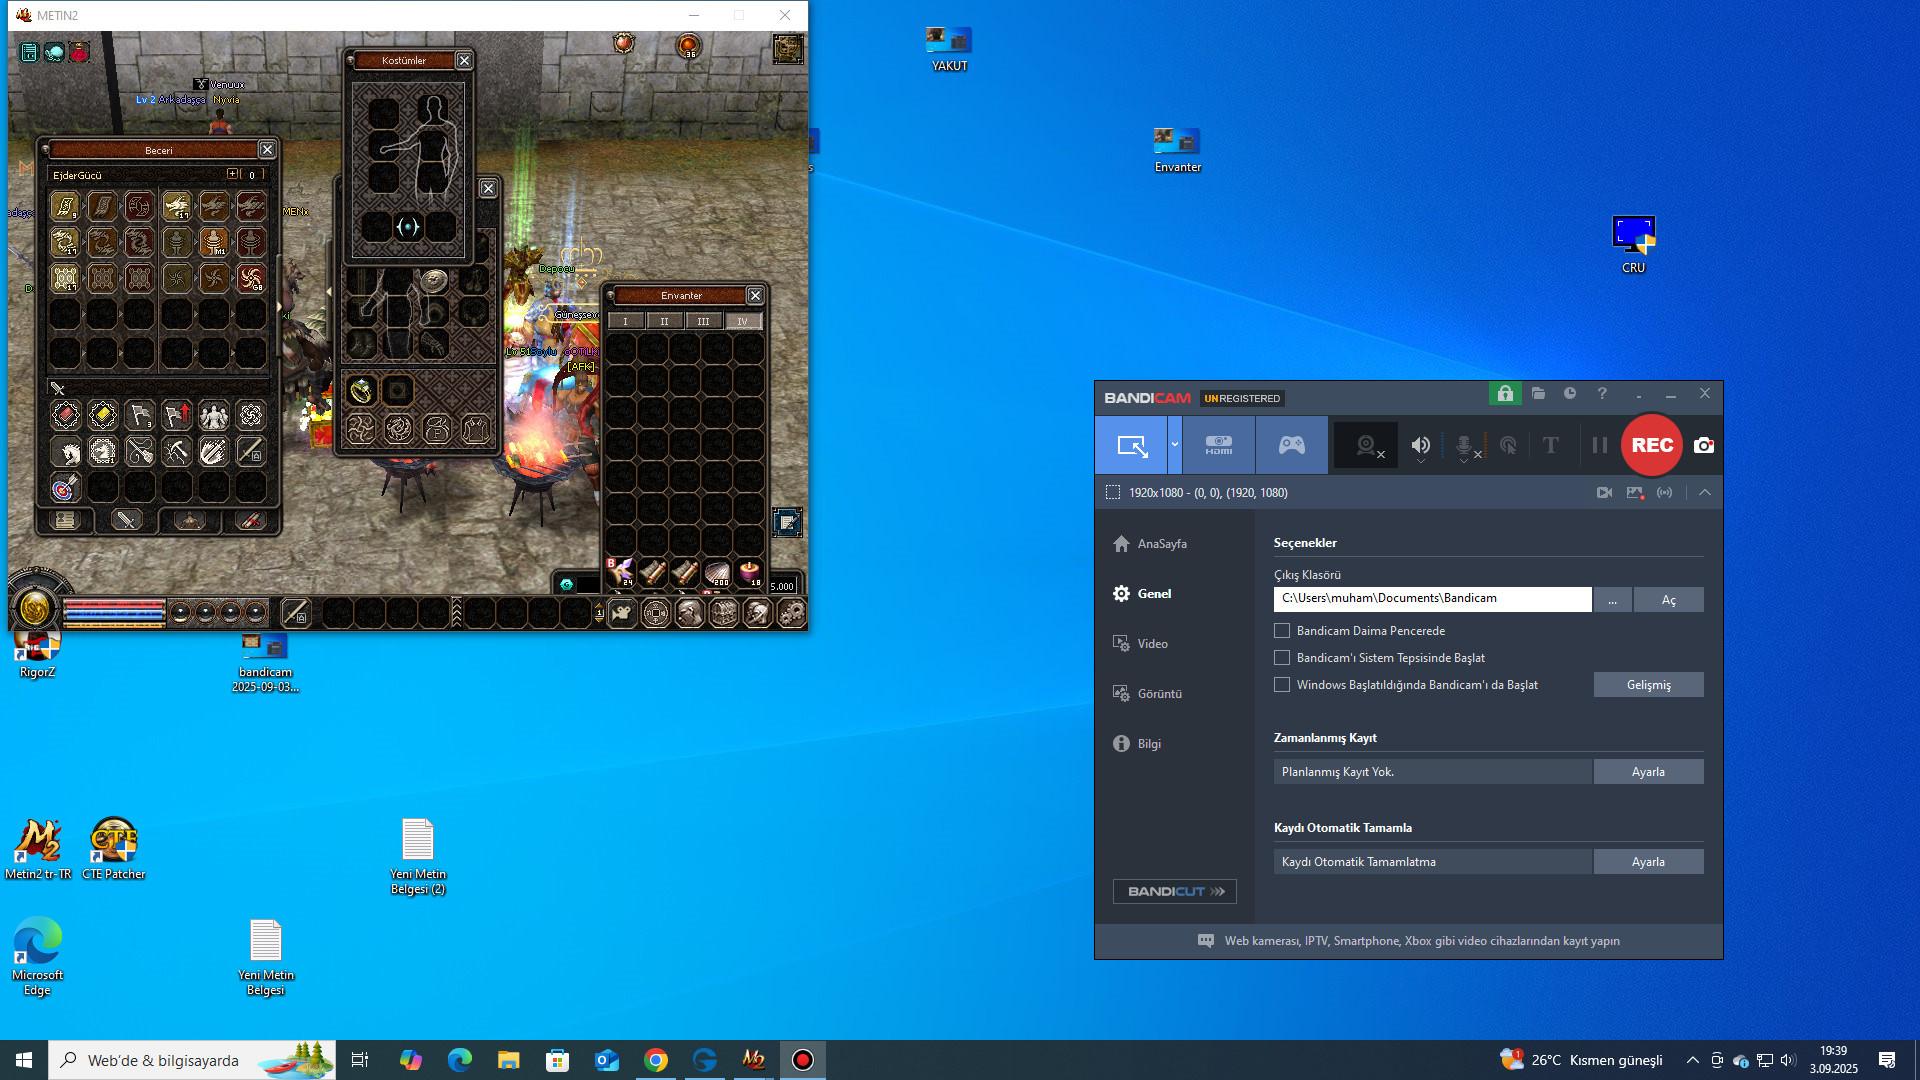Click the Aç button to open the folder
The width and height of the screenshot is (1920, 1080).
tap(1668, 600)
